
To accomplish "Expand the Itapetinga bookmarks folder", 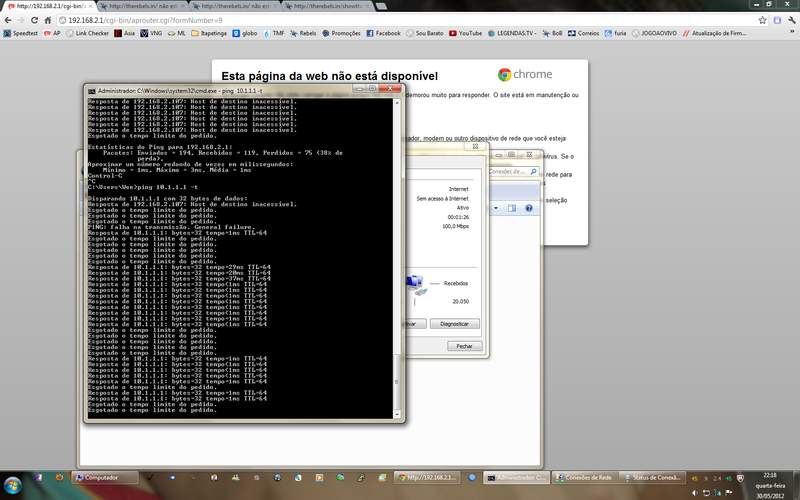I will click(x=209, y=33).
